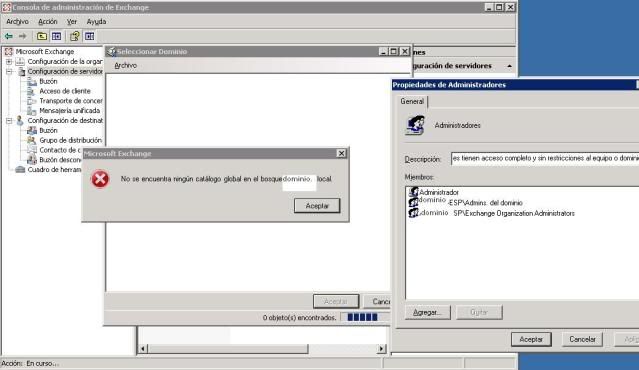Image resolution: width=639 pixels, height=370 pixels.
Task: Click the Forward arrow toolbar icon
Action: pyautogui.click(x=22, y=36)
